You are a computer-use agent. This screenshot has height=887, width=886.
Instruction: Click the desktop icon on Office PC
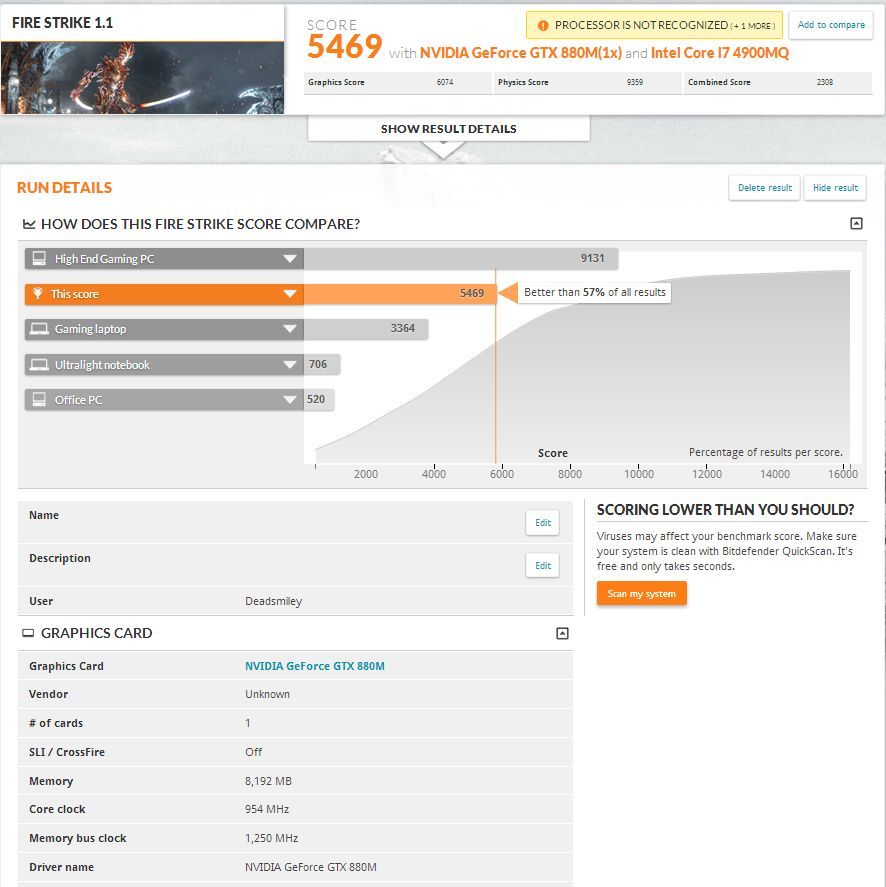(39, 399)
